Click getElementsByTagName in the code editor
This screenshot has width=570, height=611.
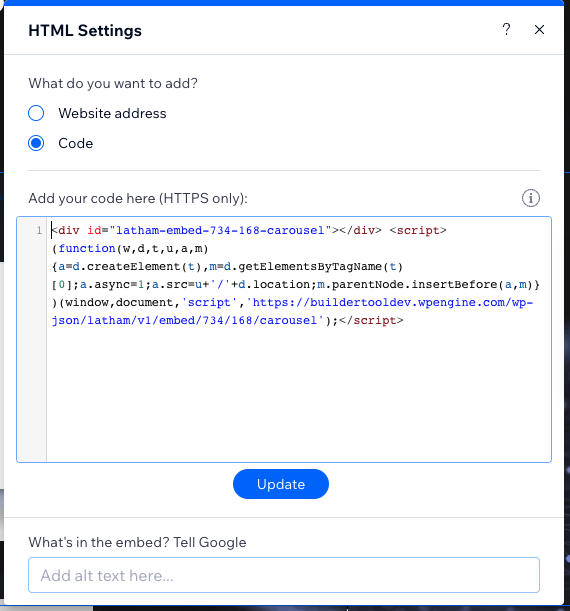click(x=310, y=267)
